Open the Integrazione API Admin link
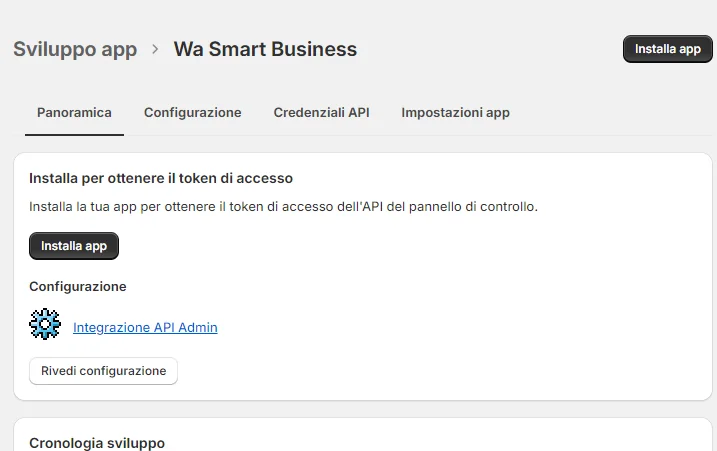 [145, 327]
